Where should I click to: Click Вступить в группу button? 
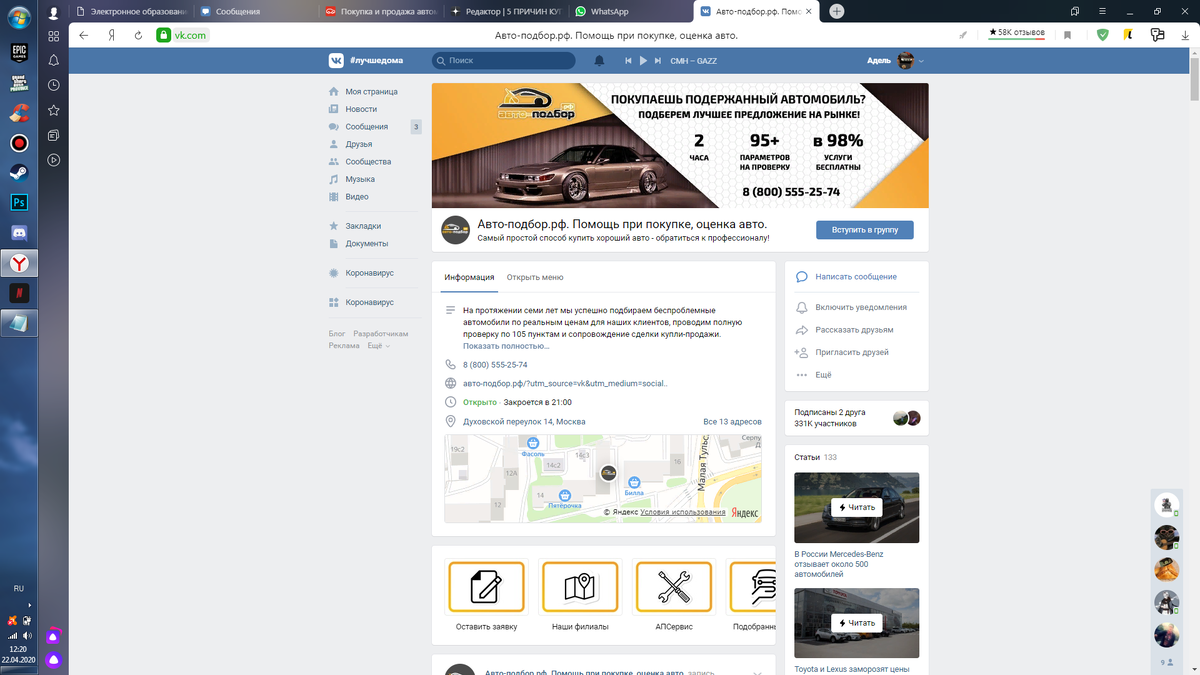pos(865,230)
